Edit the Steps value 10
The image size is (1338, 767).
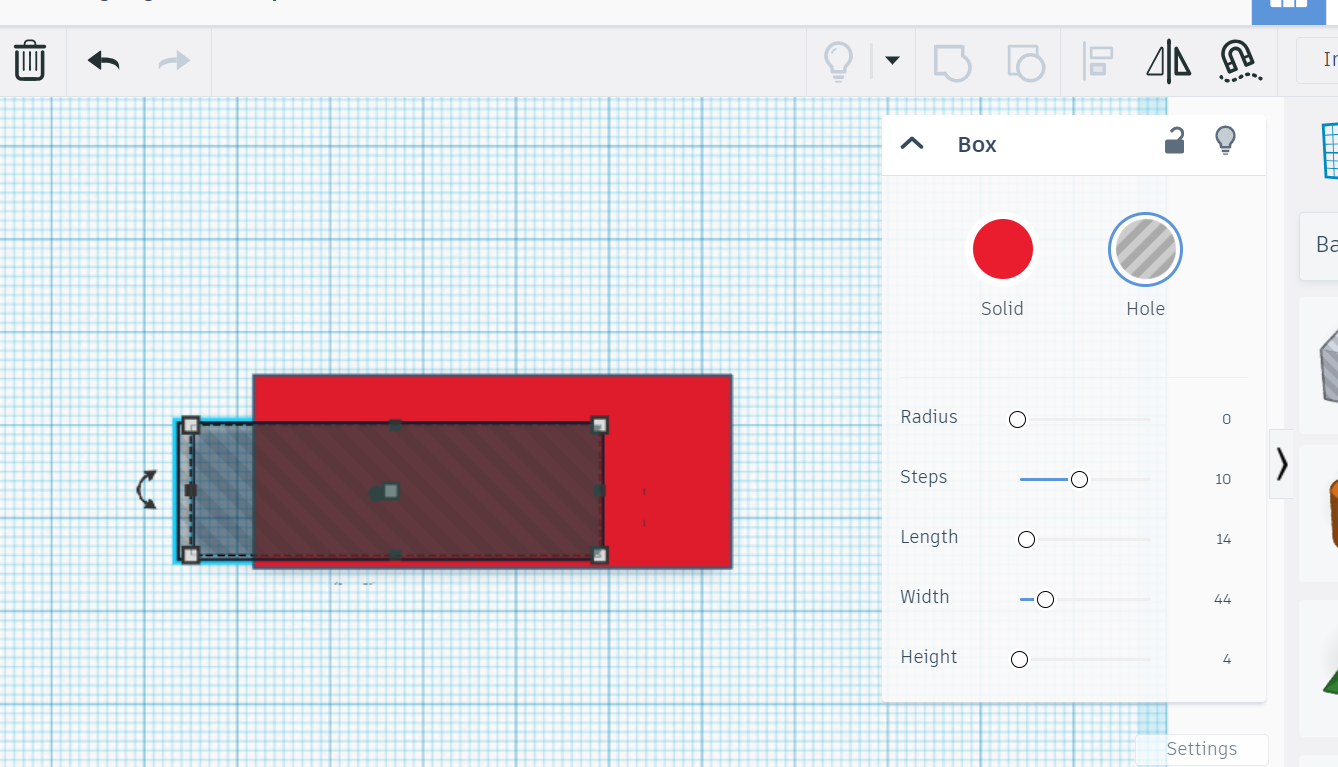tap(1223, 479)
